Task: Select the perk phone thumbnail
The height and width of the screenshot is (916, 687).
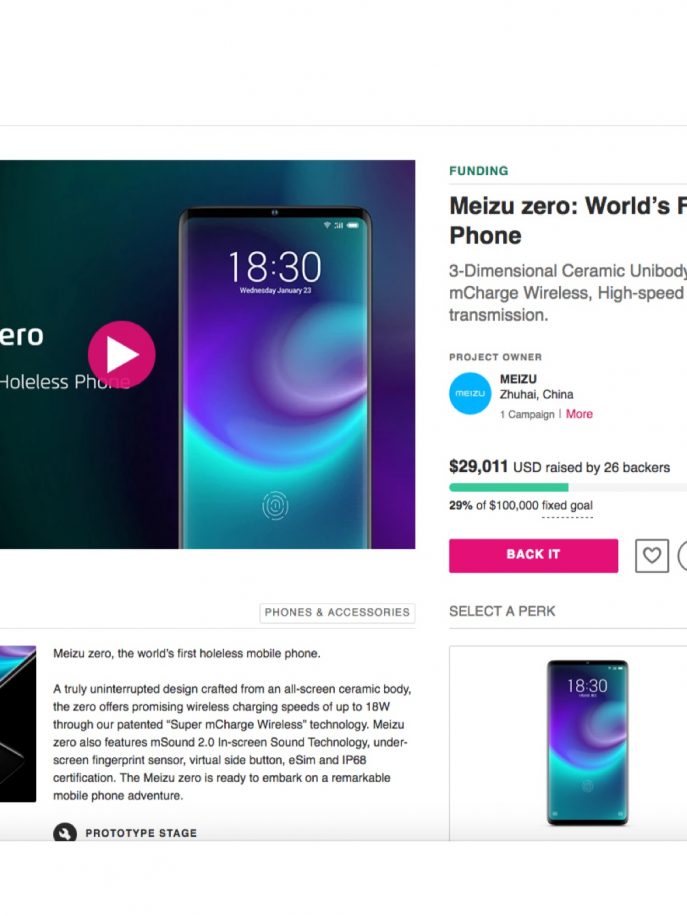Action: [x=587, y=742]
